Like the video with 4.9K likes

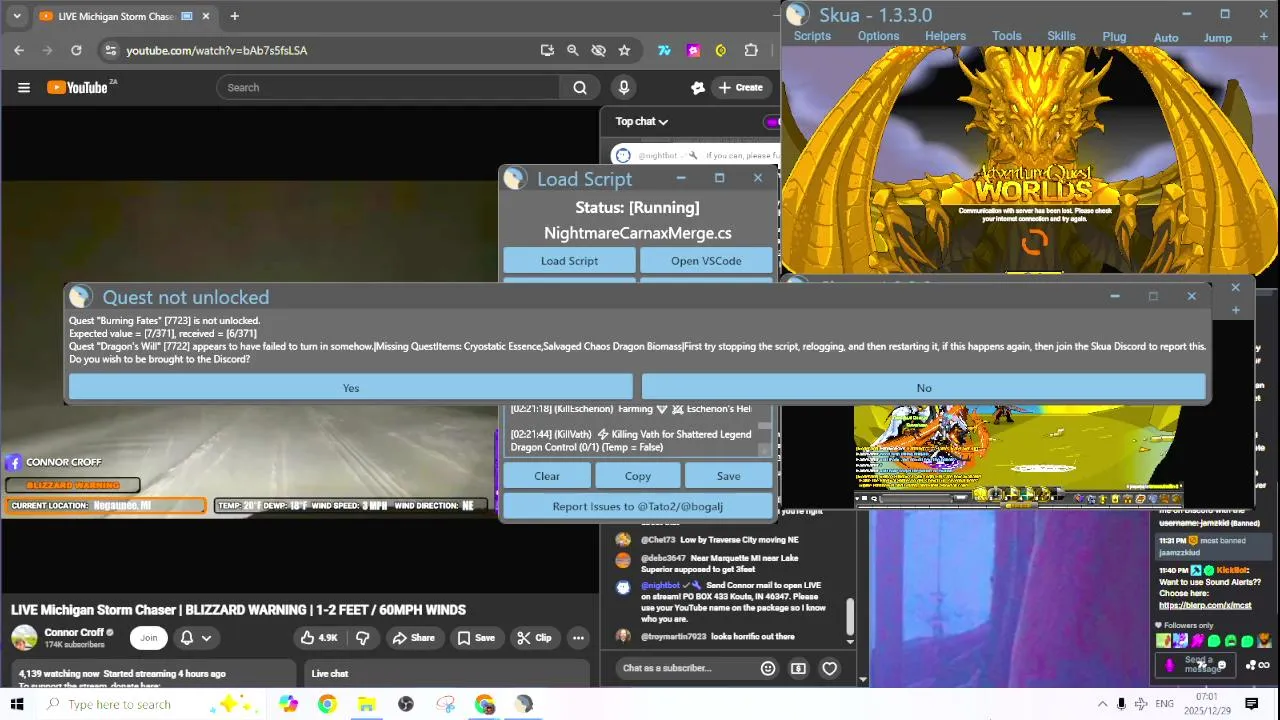[319, 637]
